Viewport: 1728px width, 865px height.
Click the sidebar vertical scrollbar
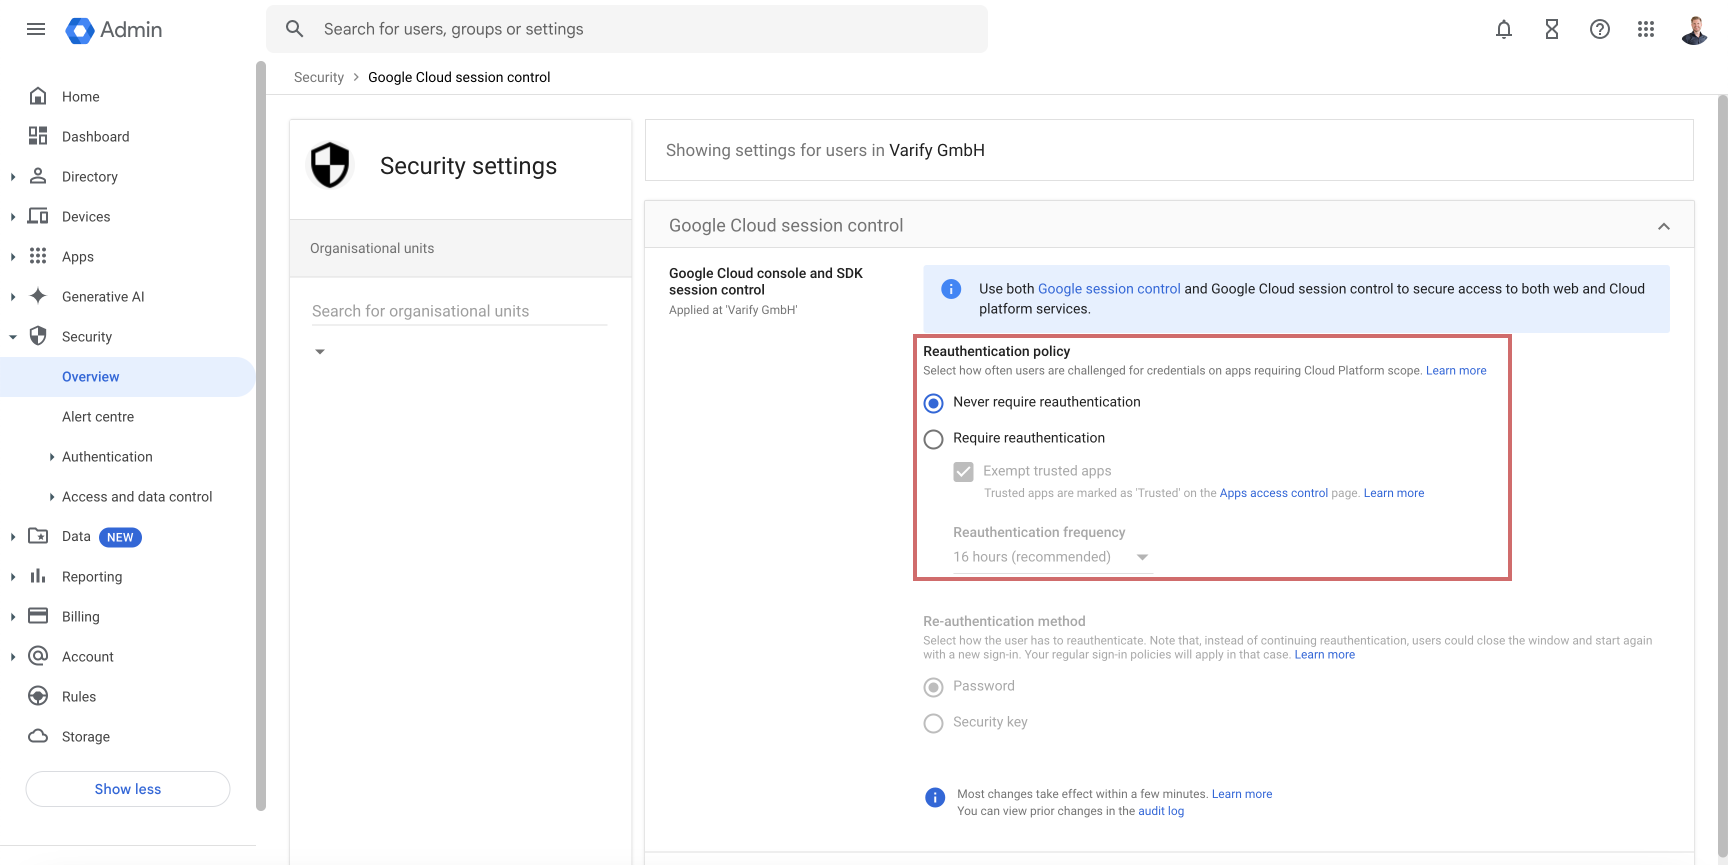261,436
